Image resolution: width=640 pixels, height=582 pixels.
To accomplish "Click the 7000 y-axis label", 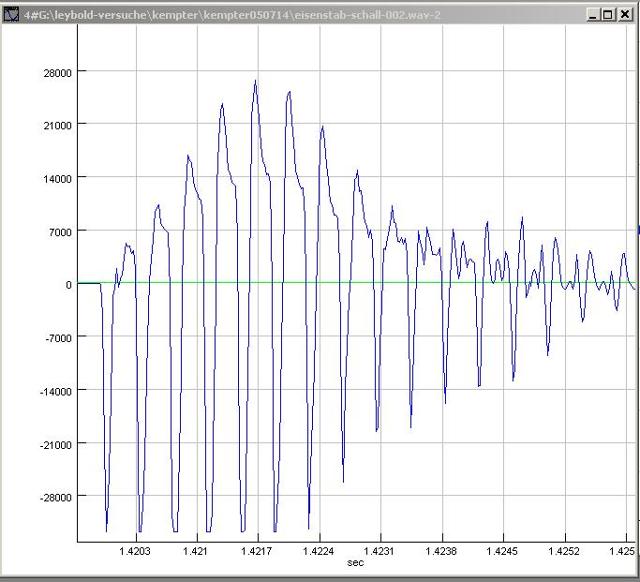I will [60, 232].
